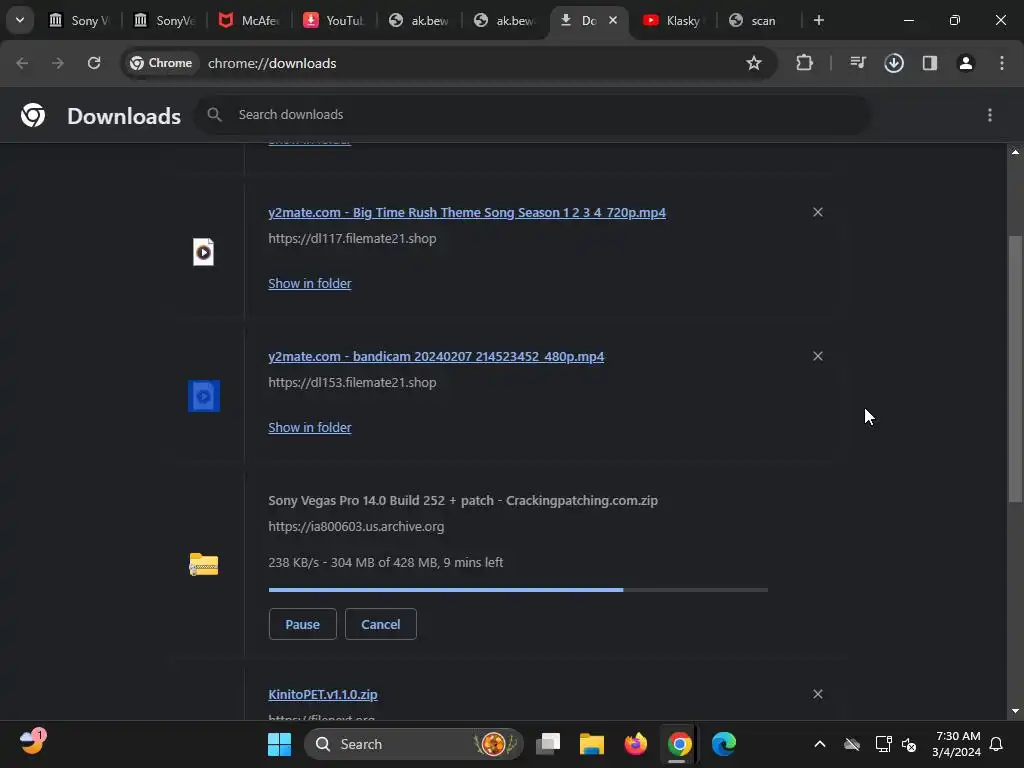Open Chrome's three-dot main menu
The height and width of the screenshot is (768, 1024).
click(1002, 63)
